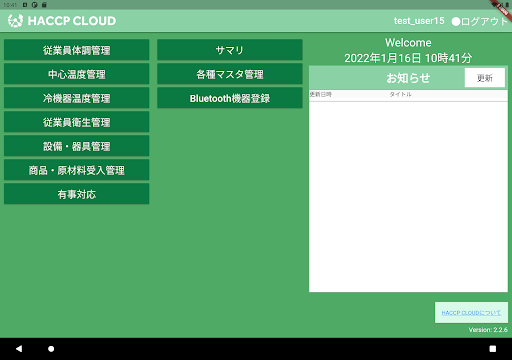Image resolution: width=512 pixels, height=360 pixels.
Task: Click the Welcome greeting text
Action: pyautogui.click(x=408, y=43)
